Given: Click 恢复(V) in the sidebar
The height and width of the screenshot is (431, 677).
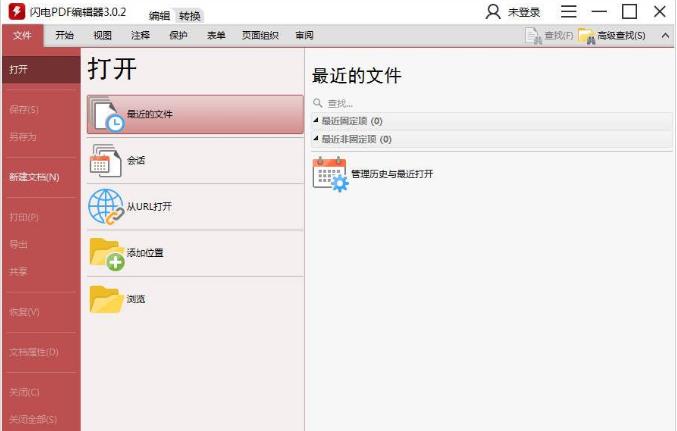Looking at the screenshot, I should point(25,312).
